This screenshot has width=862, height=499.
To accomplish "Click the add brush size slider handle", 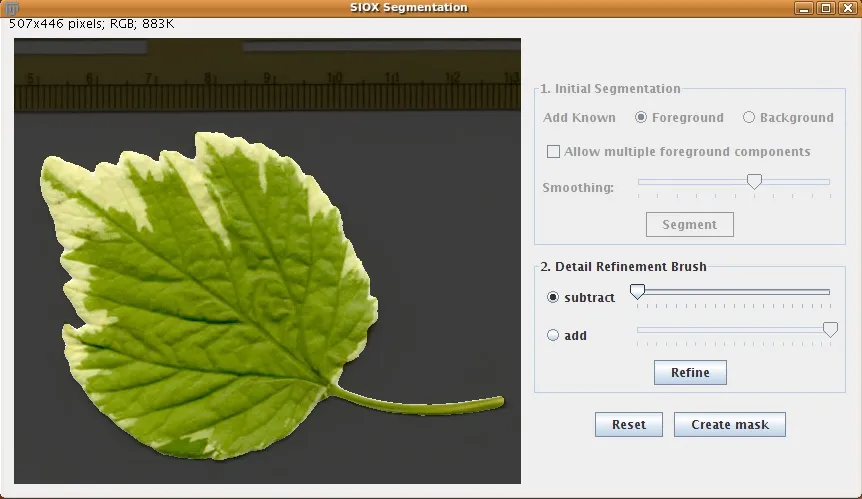I will pos(829,329).
